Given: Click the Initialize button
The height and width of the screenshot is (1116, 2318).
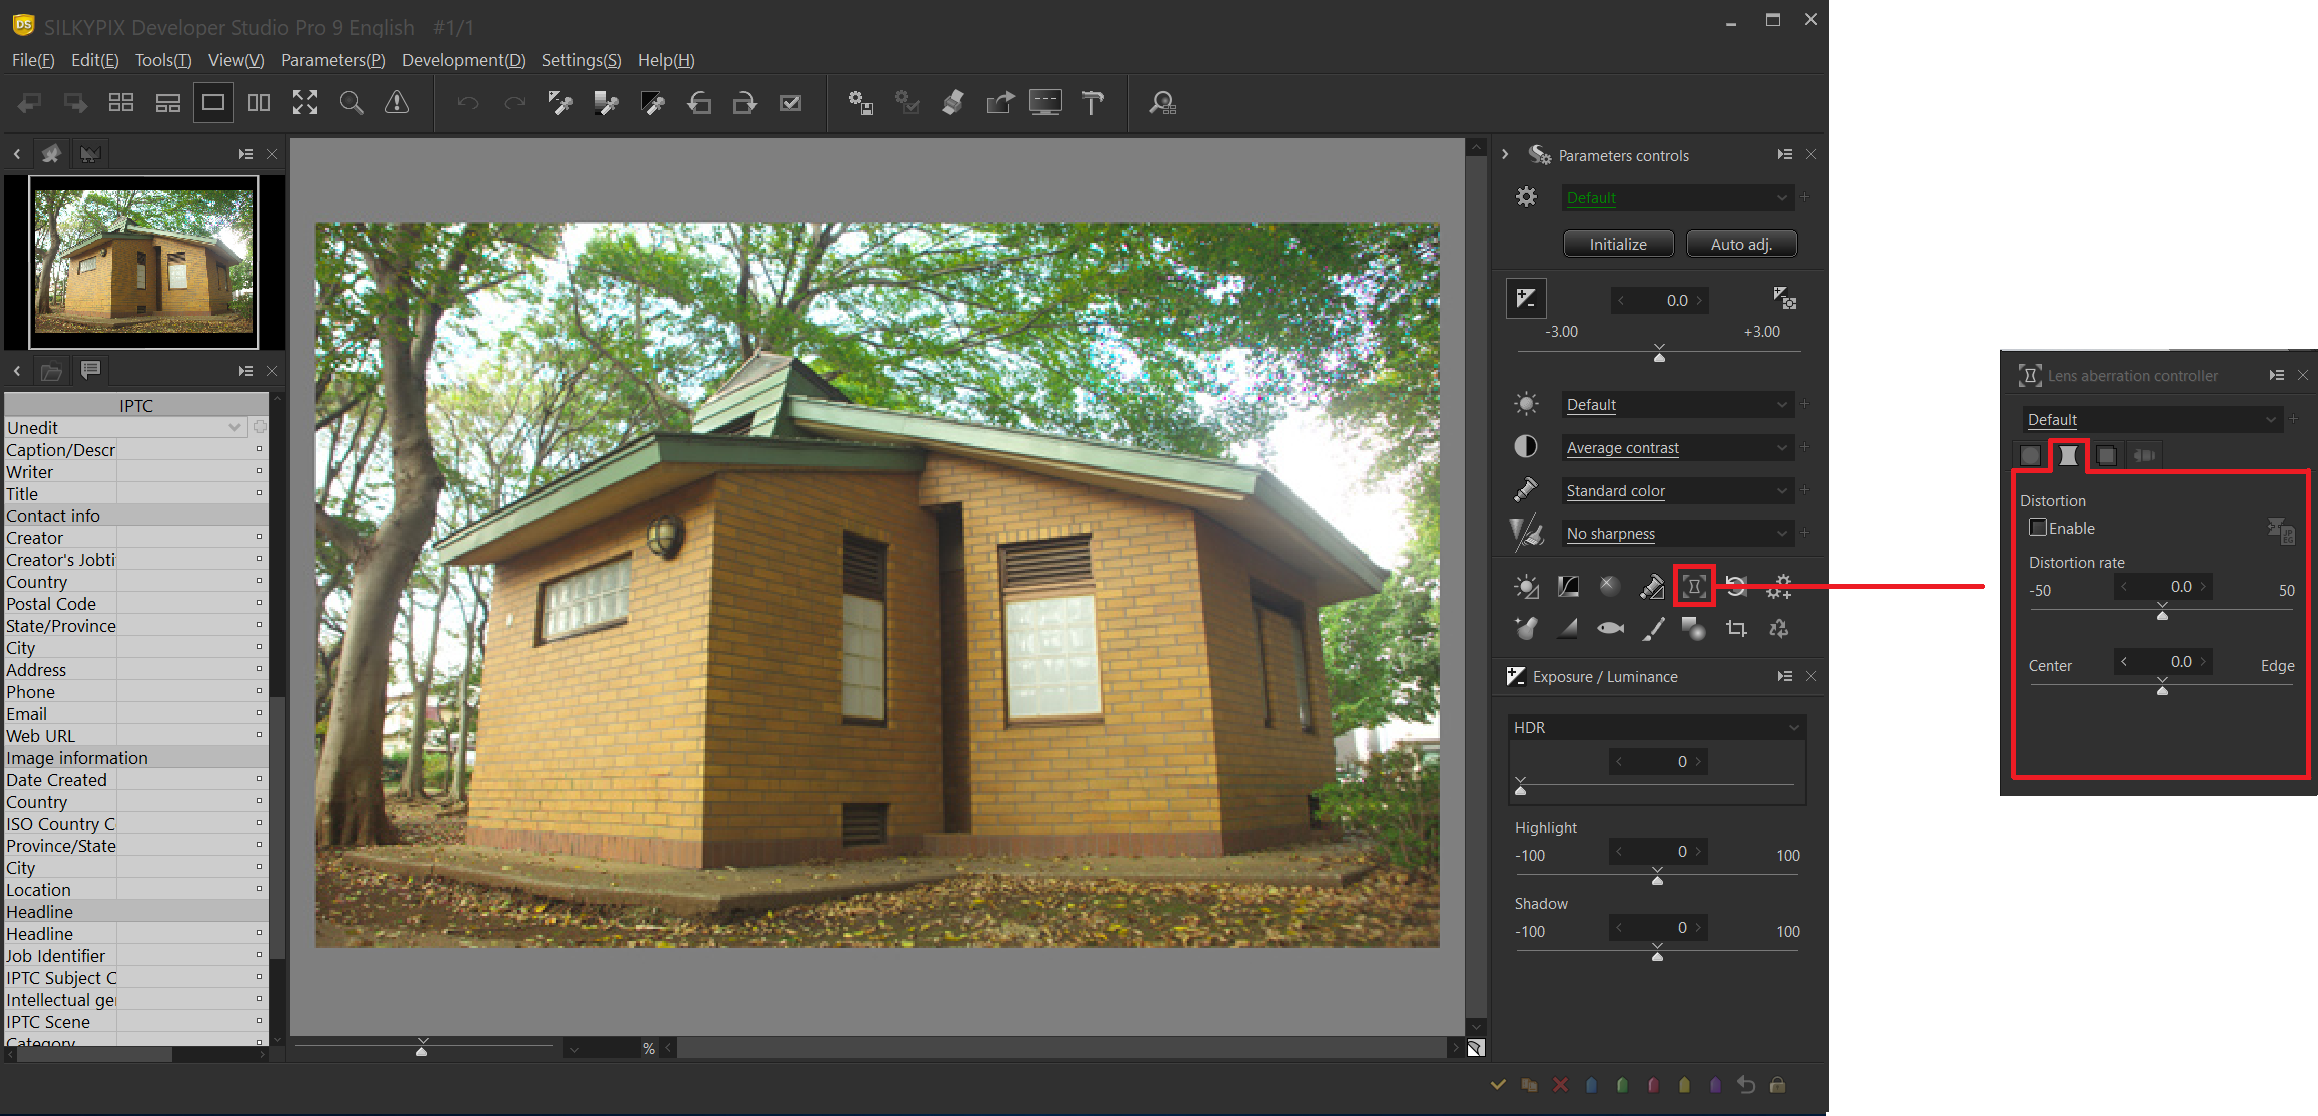Looking at the screenshot, I should click(x=1618, y=244).
